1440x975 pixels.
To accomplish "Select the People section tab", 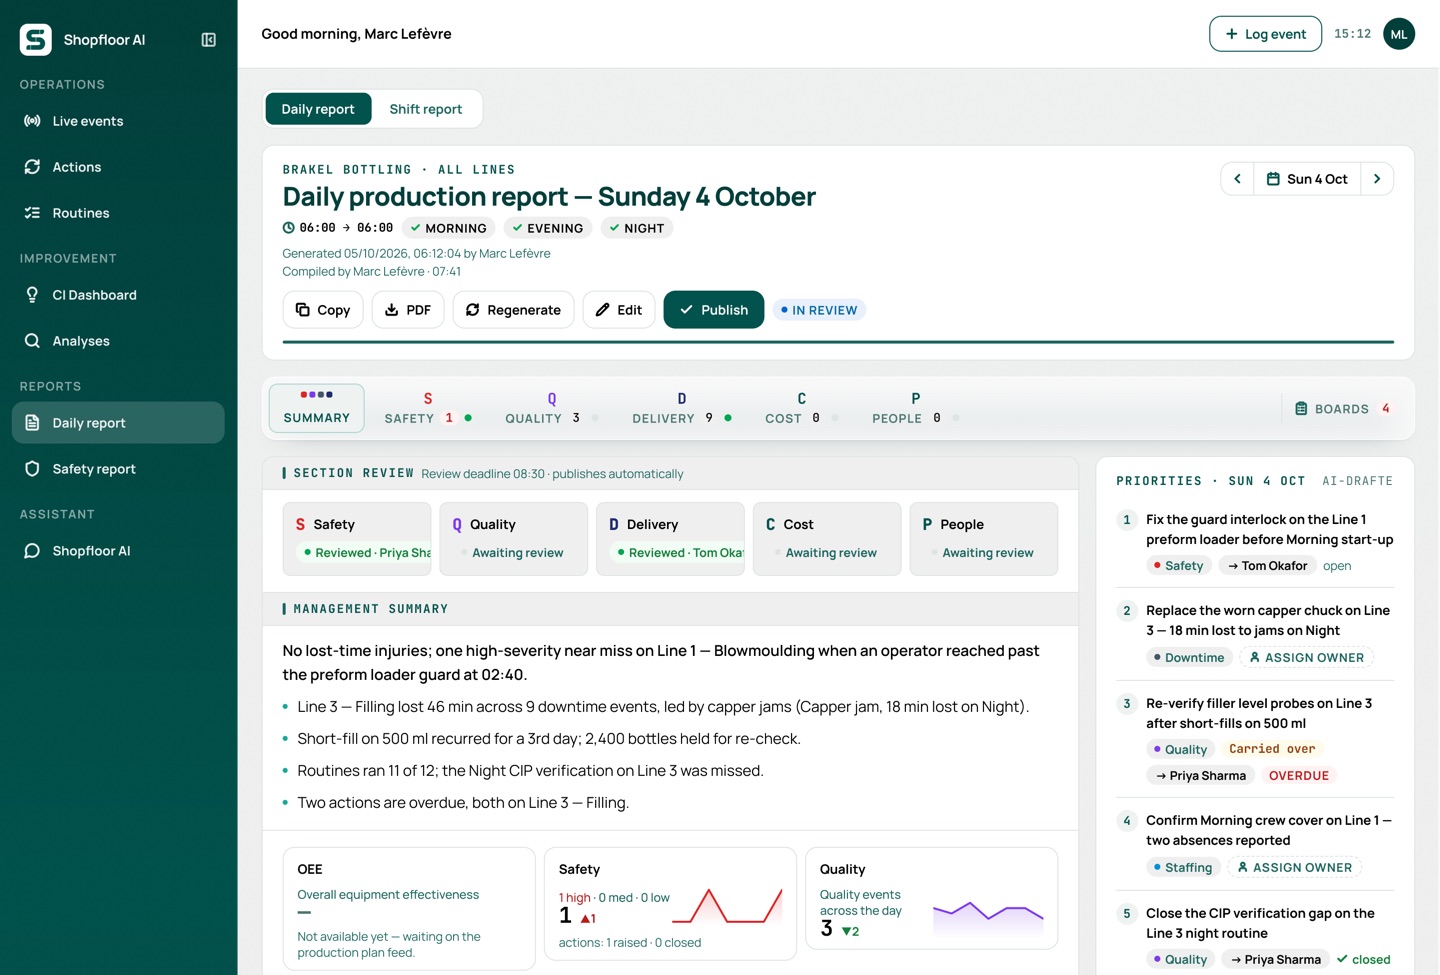I will (x=916, y=408).
